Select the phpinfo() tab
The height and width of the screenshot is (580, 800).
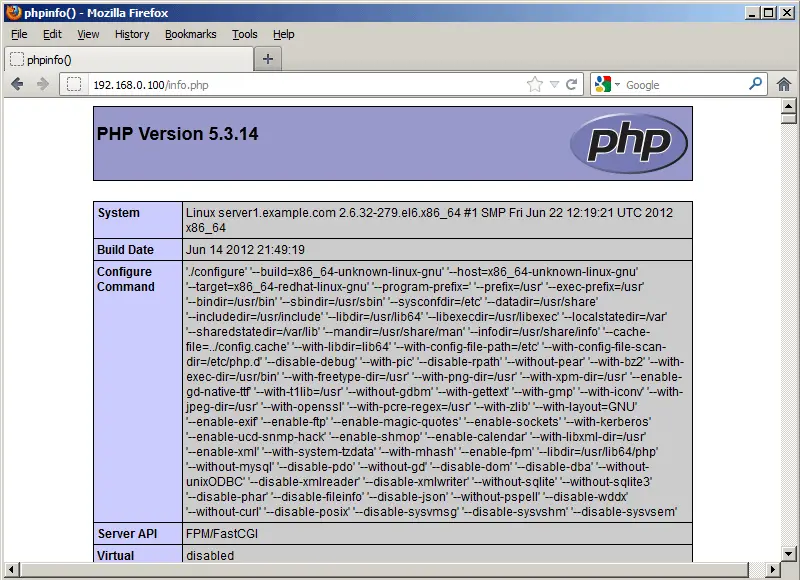129,60
